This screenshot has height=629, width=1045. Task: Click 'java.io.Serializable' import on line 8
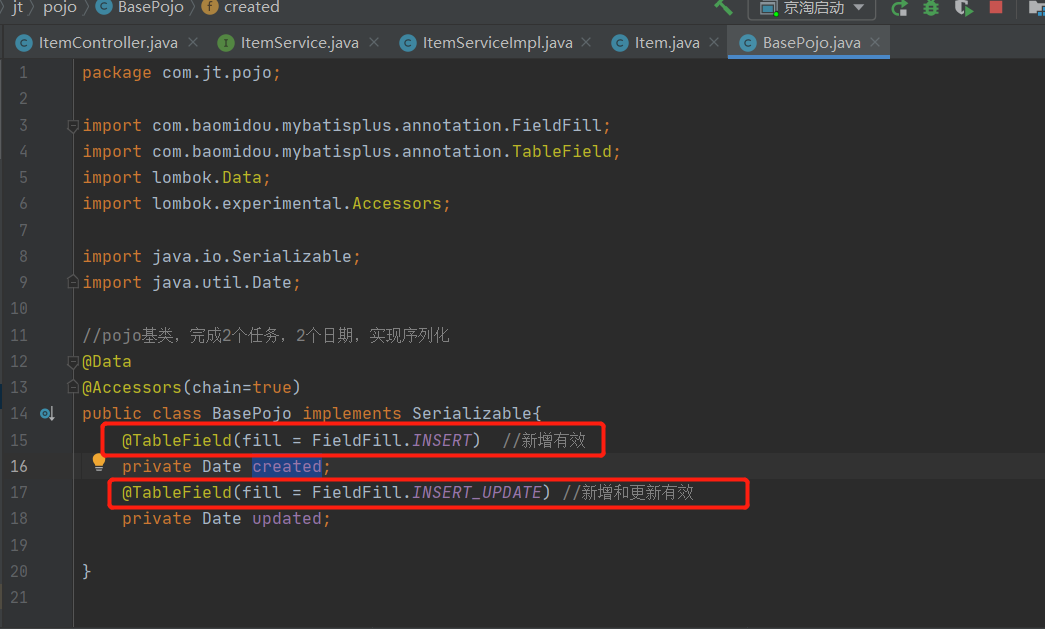(x=251, y=256)
